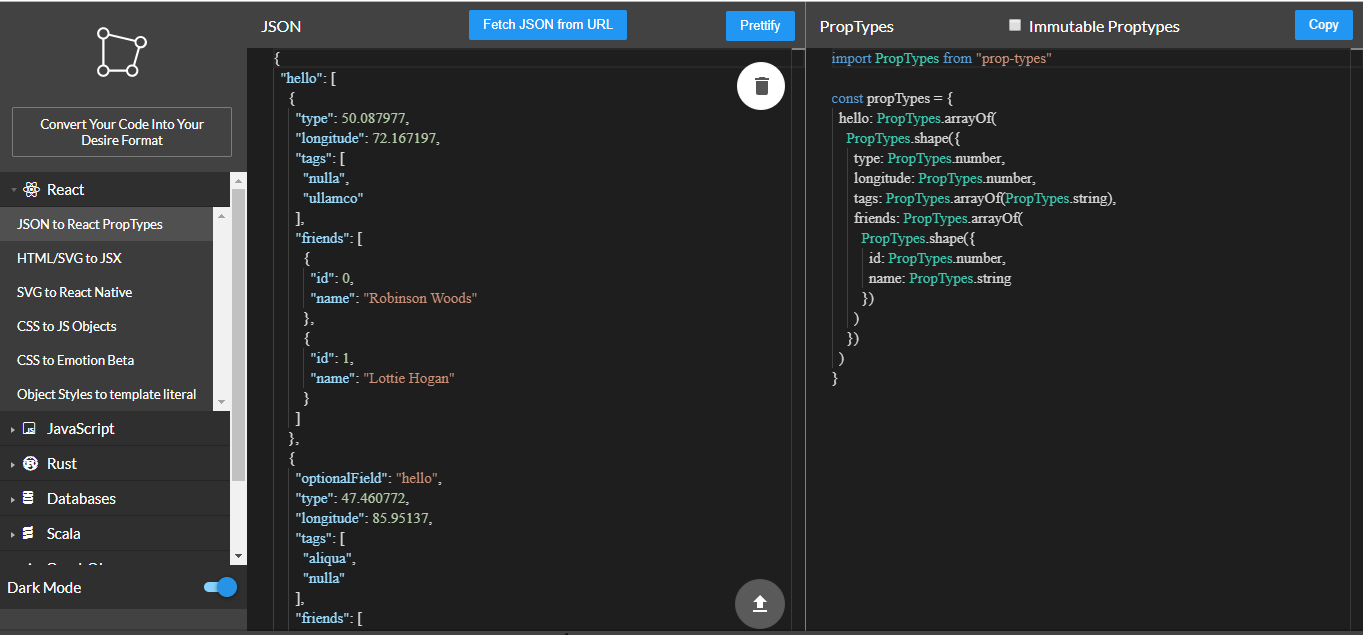This screenshot has width=1363, height=635.
Task: Click the "aliqua" tag string
Action: tap(329, 558)
